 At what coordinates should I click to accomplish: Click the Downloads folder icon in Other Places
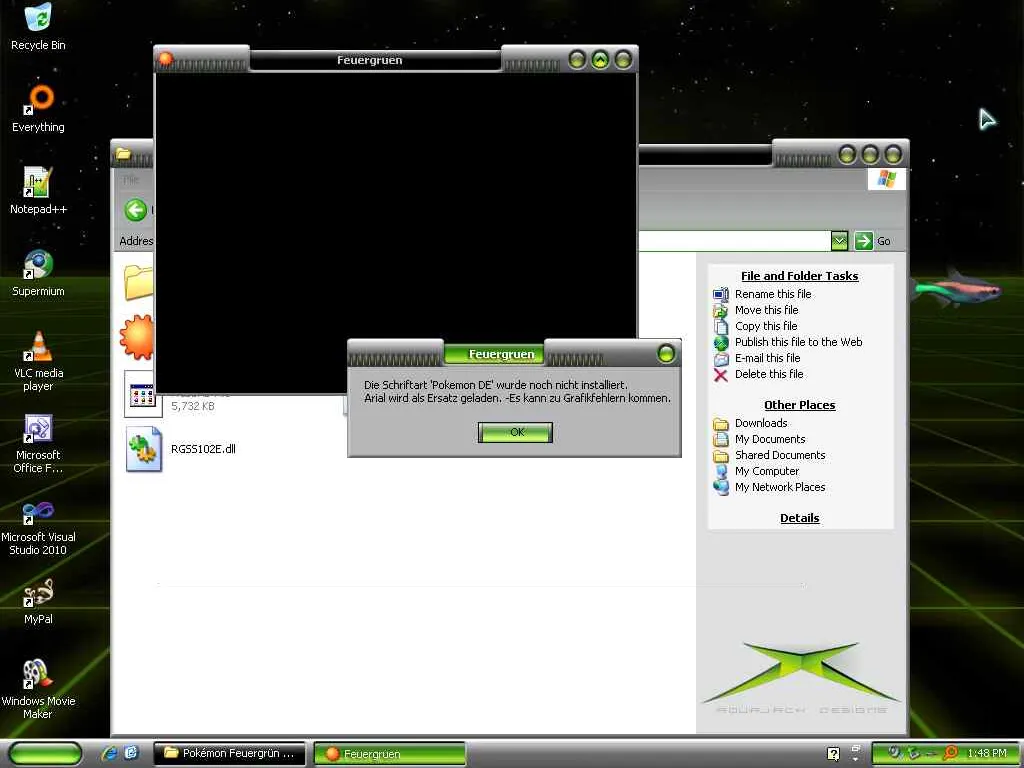pos(720,423)
